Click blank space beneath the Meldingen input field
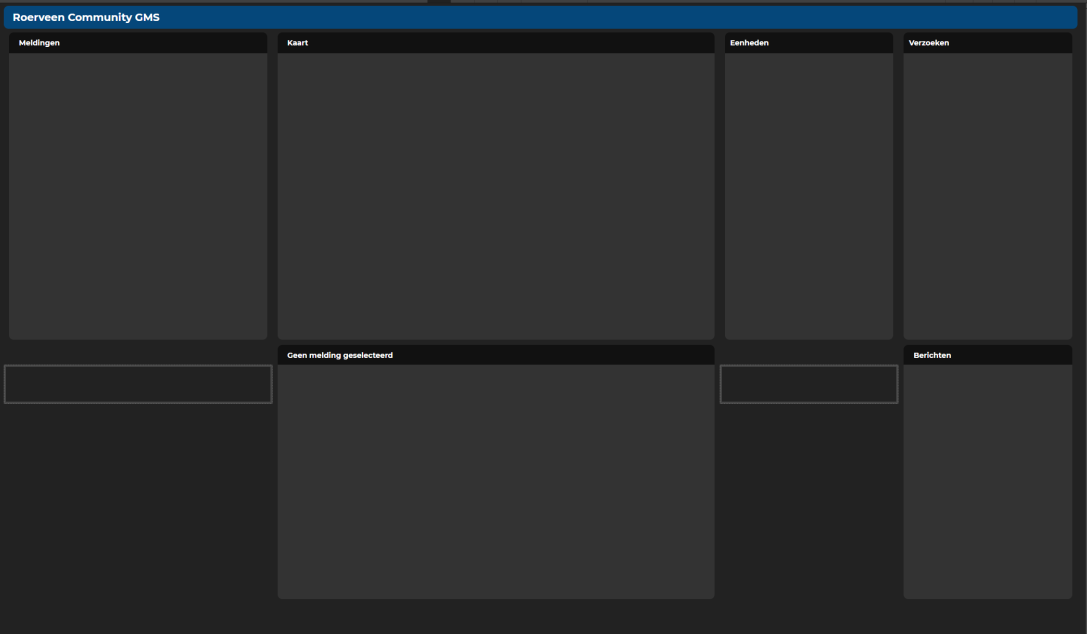This screenshot has width=1087, height=634. [x=138, y=500]
